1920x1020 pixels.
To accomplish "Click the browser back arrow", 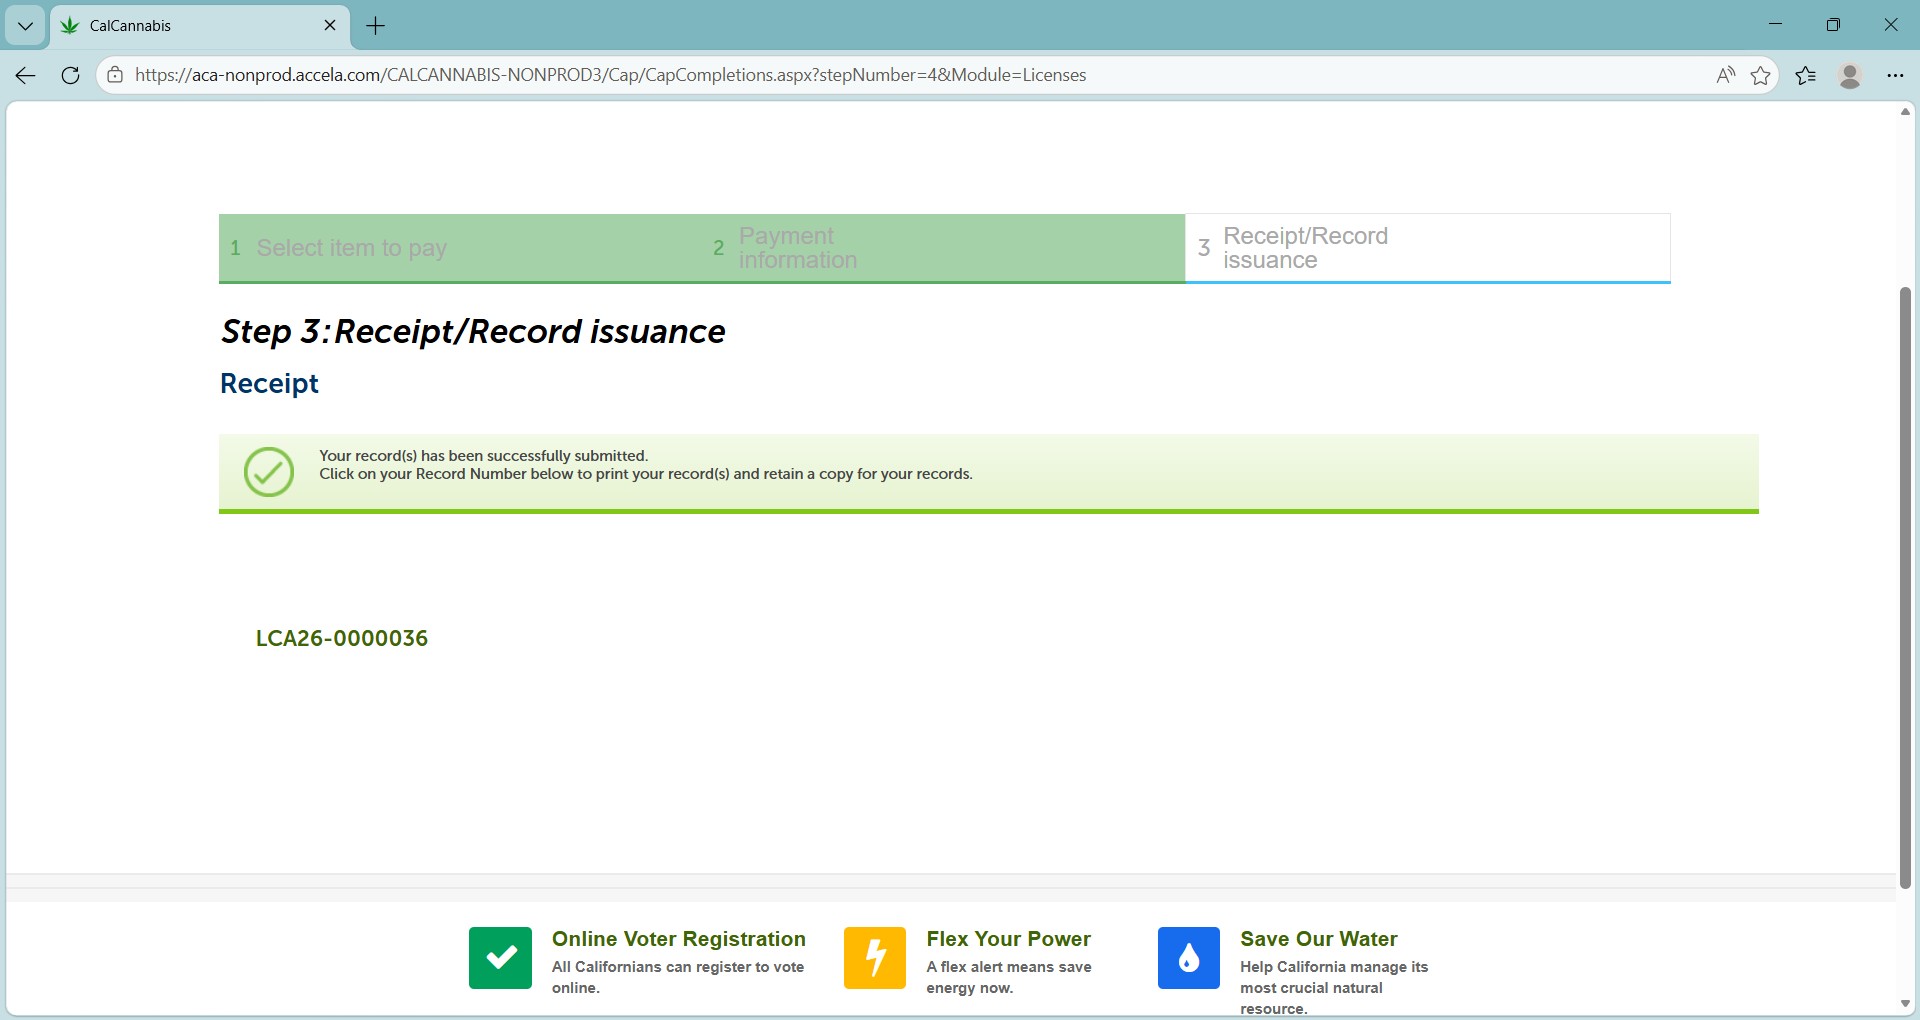I will coord(26,75).
